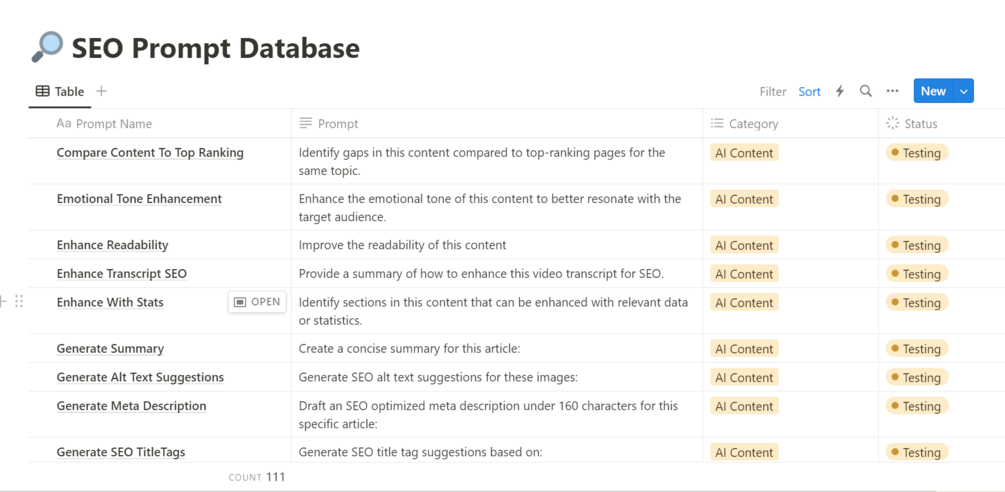This screenshot has height=492, width=1005.
Task: Select the Table view tab
Action: tap(60, 91)
